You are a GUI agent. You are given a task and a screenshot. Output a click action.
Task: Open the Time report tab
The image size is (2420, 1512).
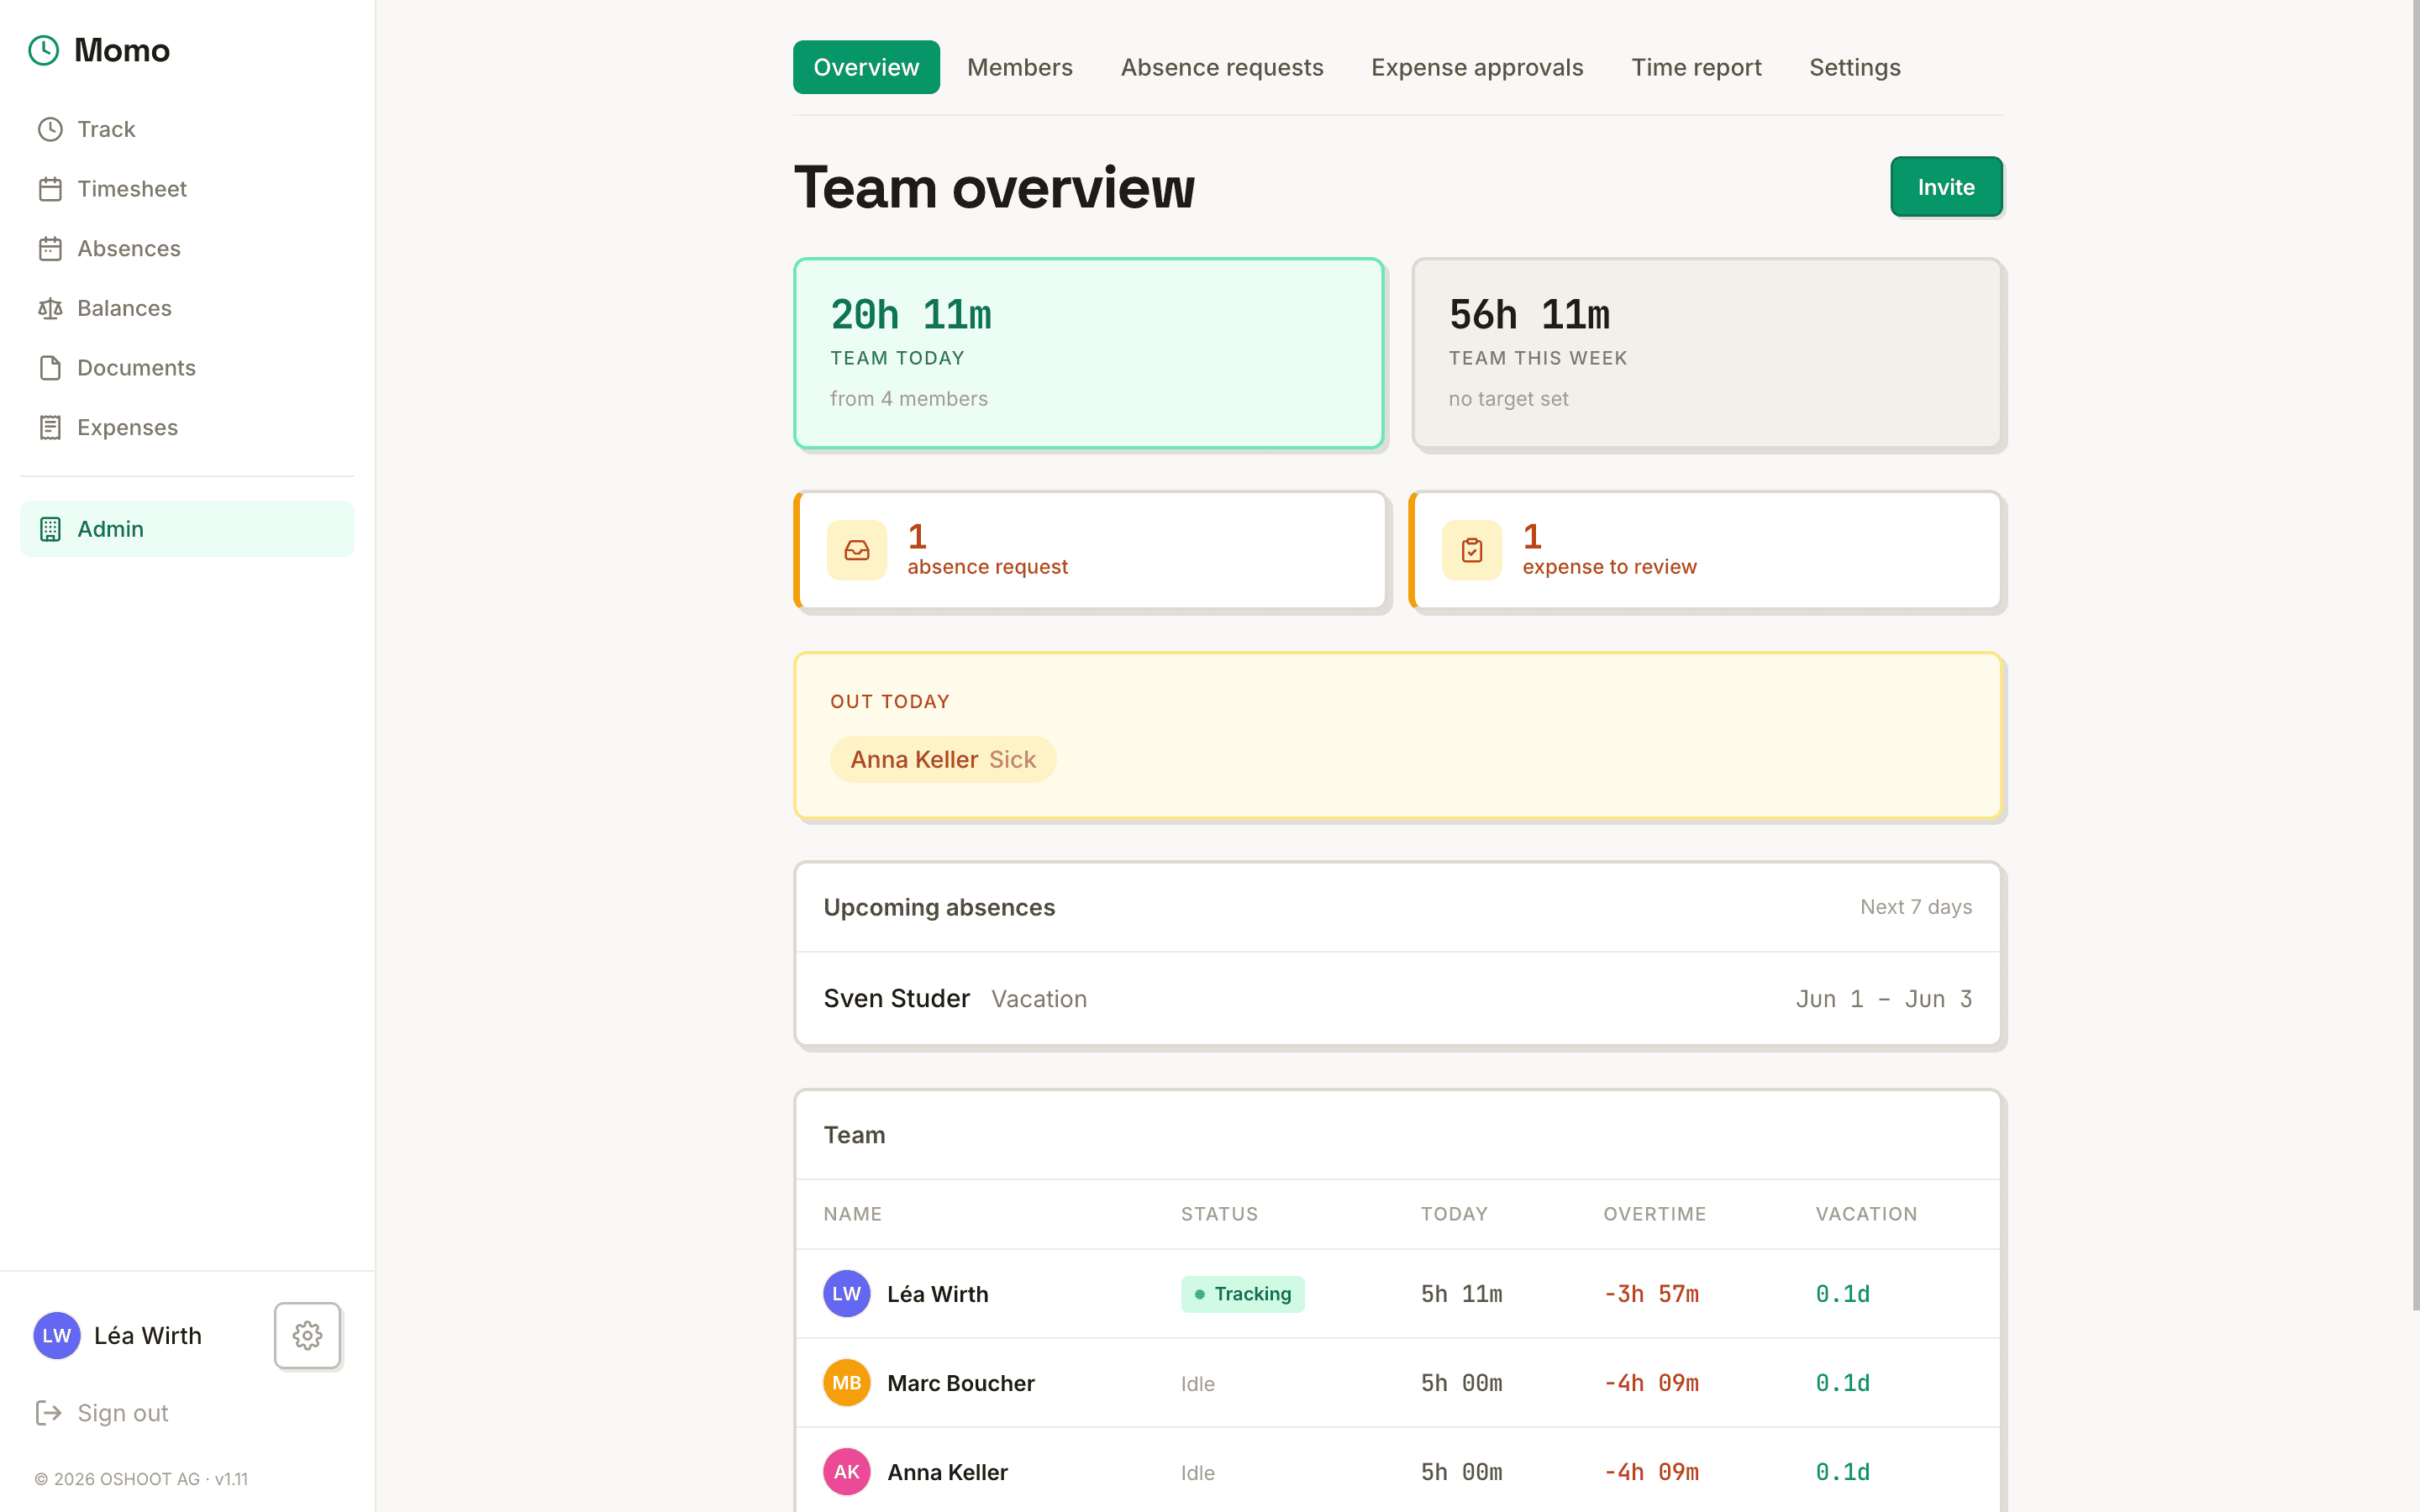[x=1696, y=67]
